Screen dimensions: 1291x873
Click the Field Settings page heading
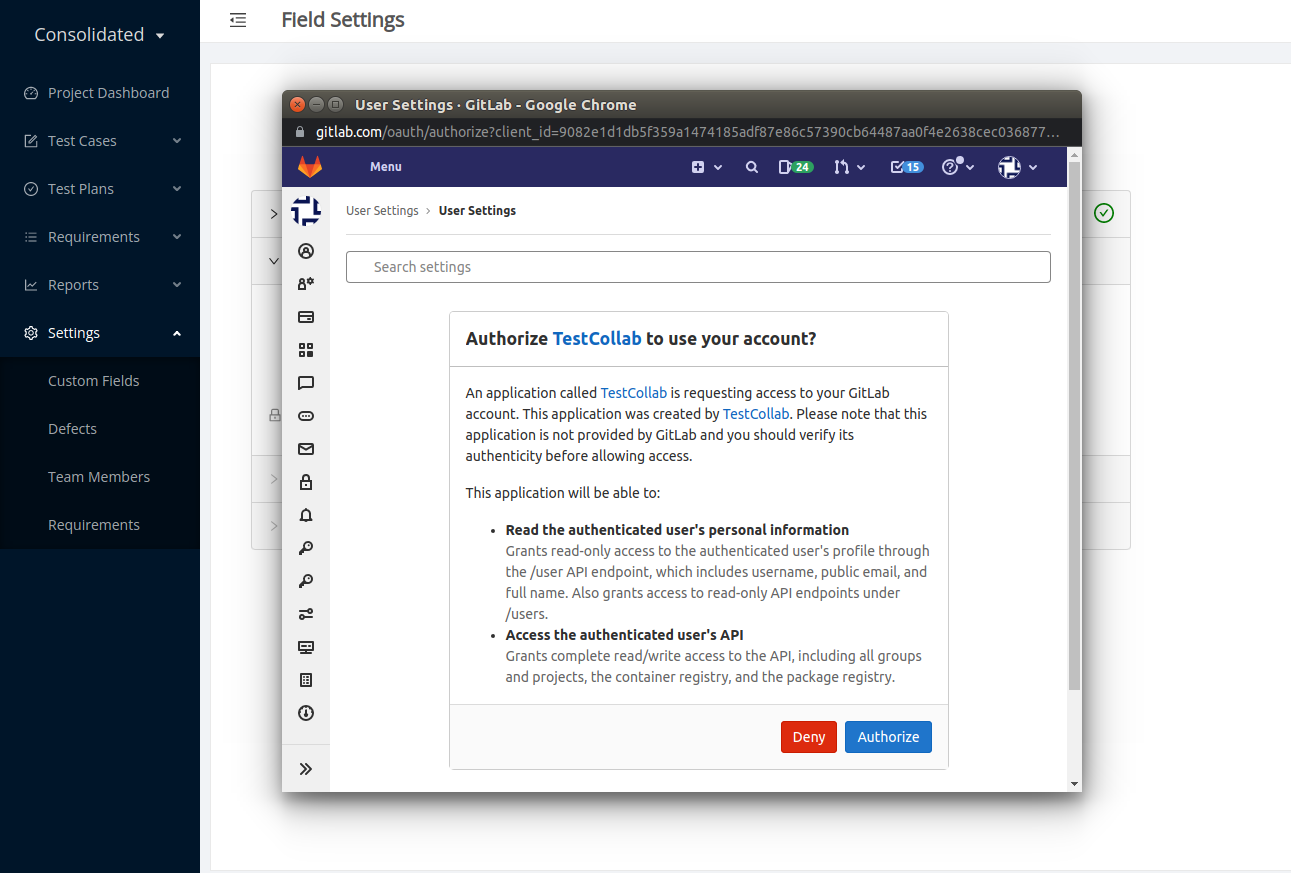point(343,20)
